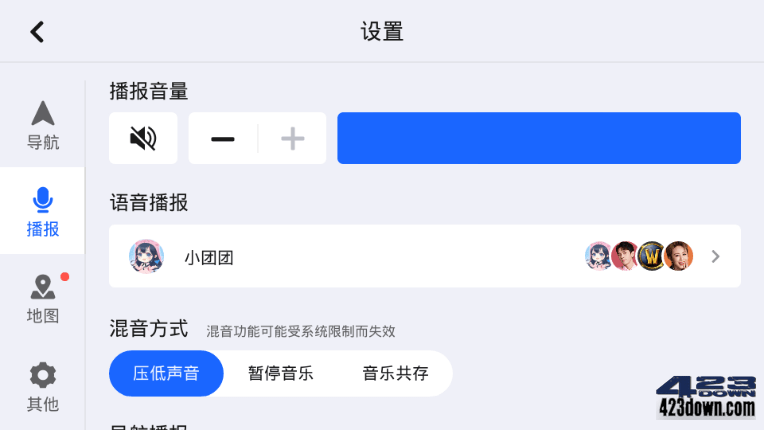The width and height of the screenshot is (764, 430).
Task: Click the 语音播报 section heading
Action: pyautogui.click(x=149, y=203)
